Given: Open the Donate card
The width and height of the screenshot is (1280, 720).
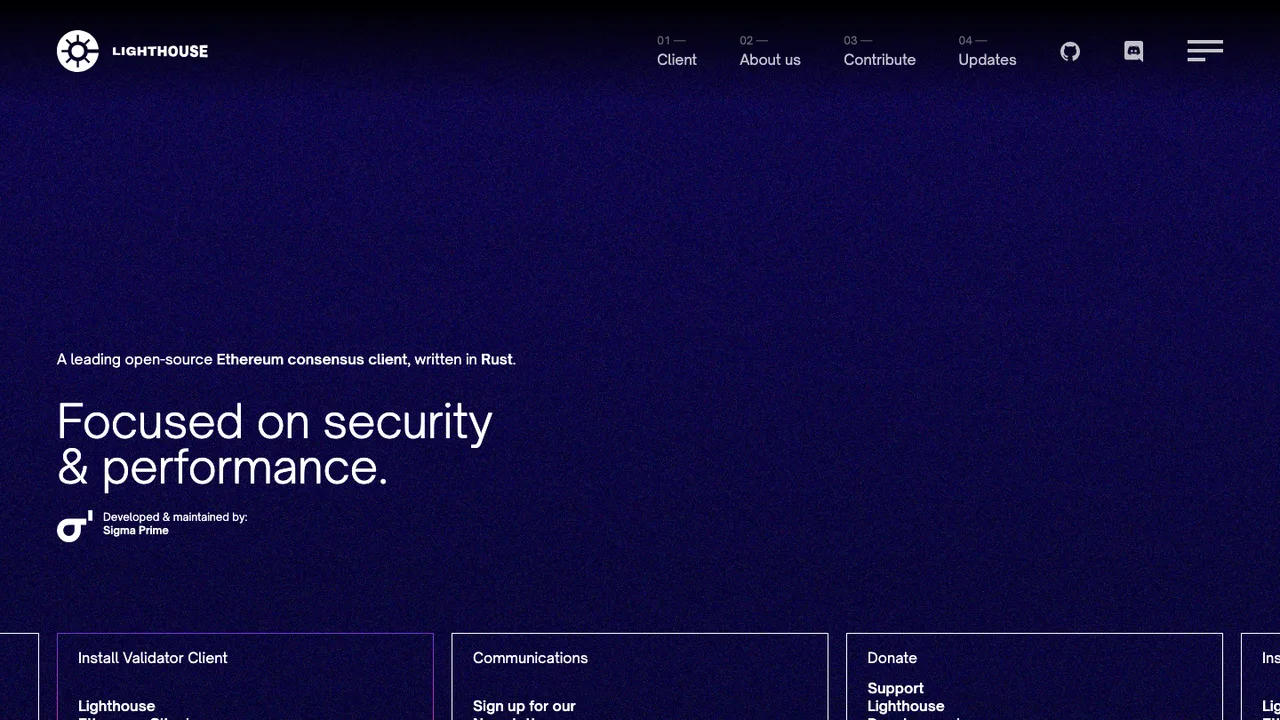Looking at the screenshot, I should pyautogui.click(x=1034, y=677).
